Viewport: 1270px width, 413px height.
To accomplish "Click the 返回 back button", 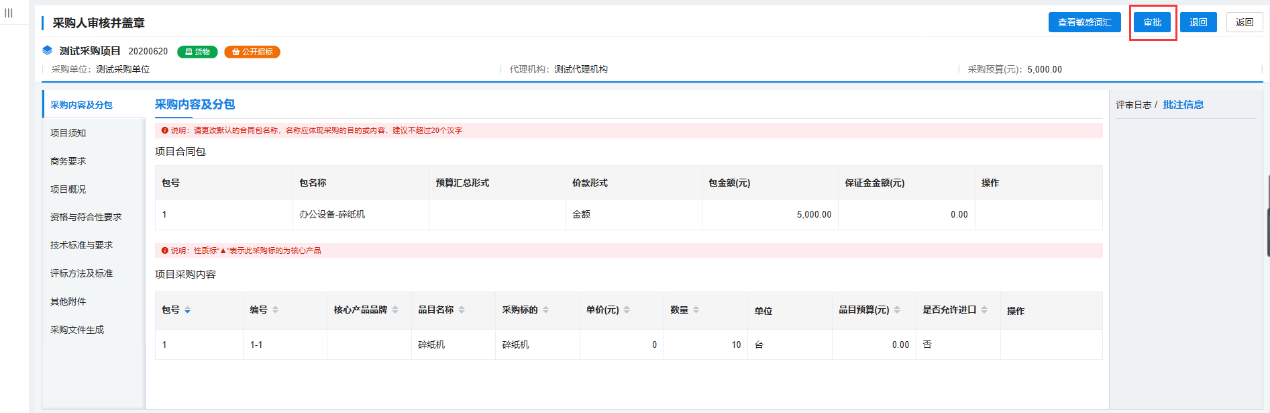I will click(1244, 22).
